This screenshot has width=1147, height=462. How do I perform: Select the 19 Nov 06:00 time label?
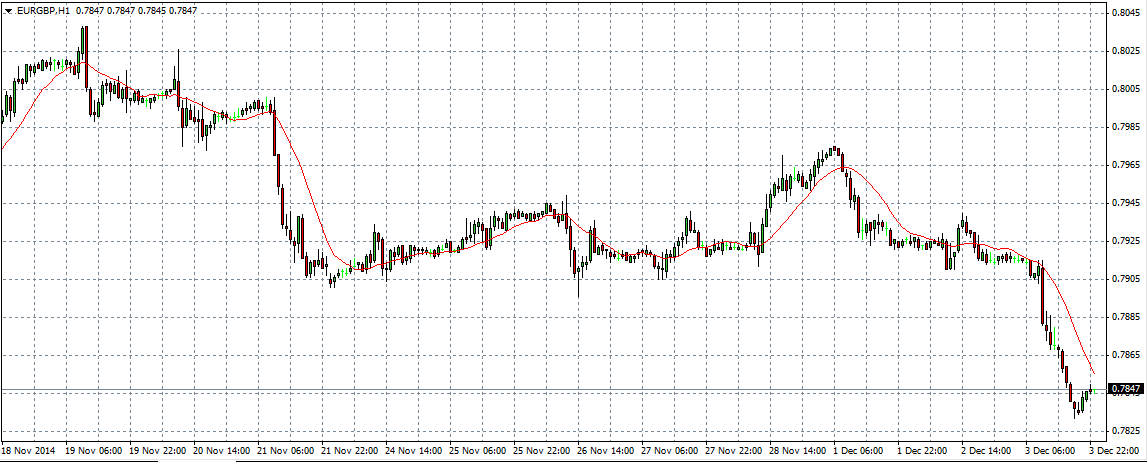[x=93, y=451]
